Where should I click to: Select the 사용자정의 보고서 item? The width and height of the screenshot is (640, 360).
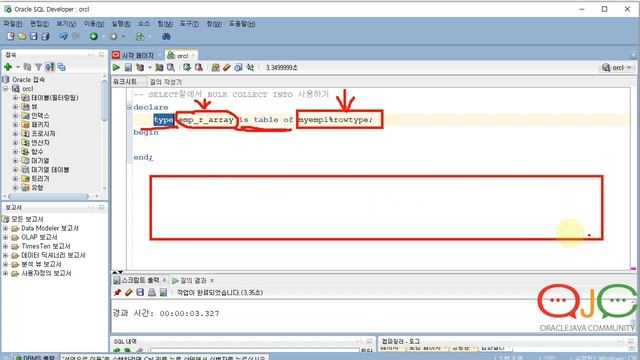tap(47, 273)
